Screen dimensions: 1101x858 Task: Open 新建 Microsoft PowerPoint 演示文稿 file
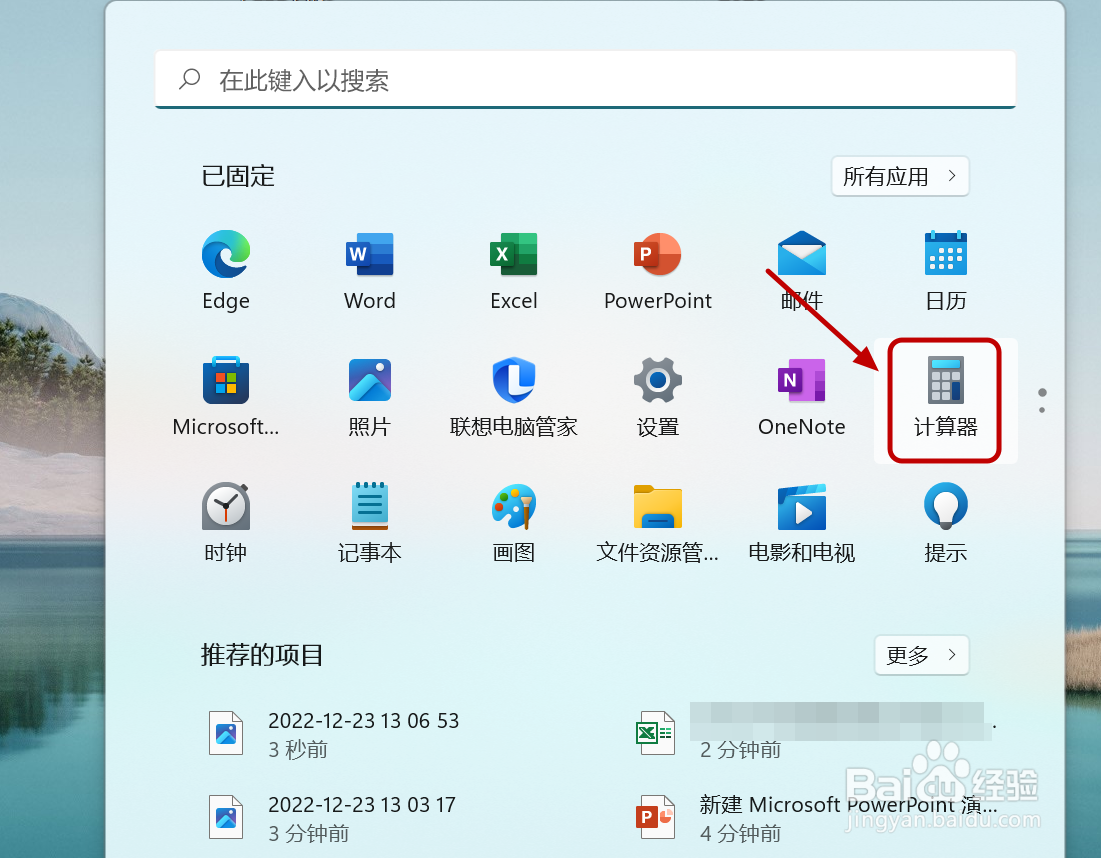coord(815,818)
